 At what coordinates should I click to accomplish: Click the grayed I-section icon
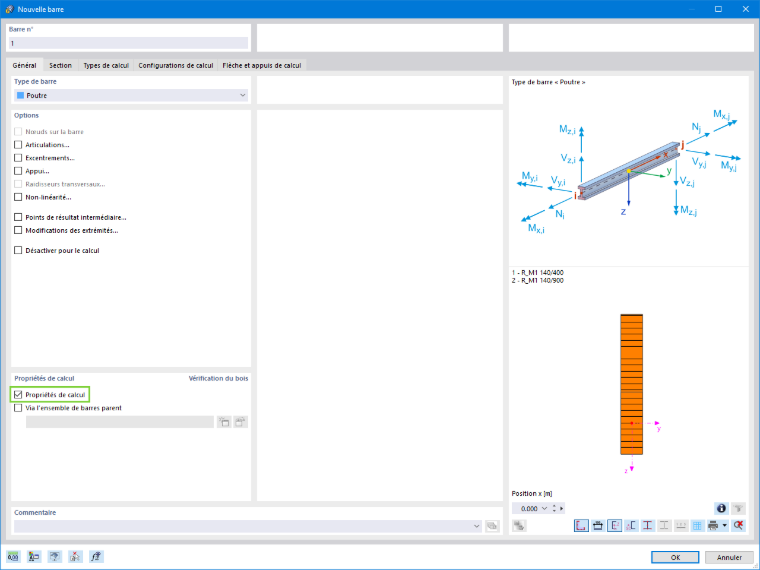[664, 525]
